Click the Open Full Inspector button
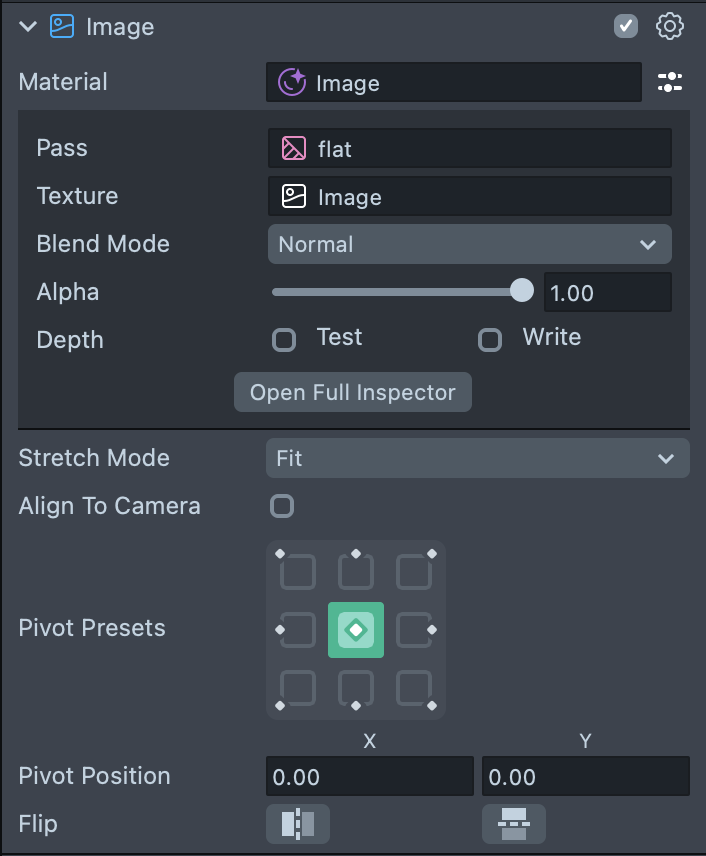The height and width of the screenshot is (856, 706). click(352, 392)
